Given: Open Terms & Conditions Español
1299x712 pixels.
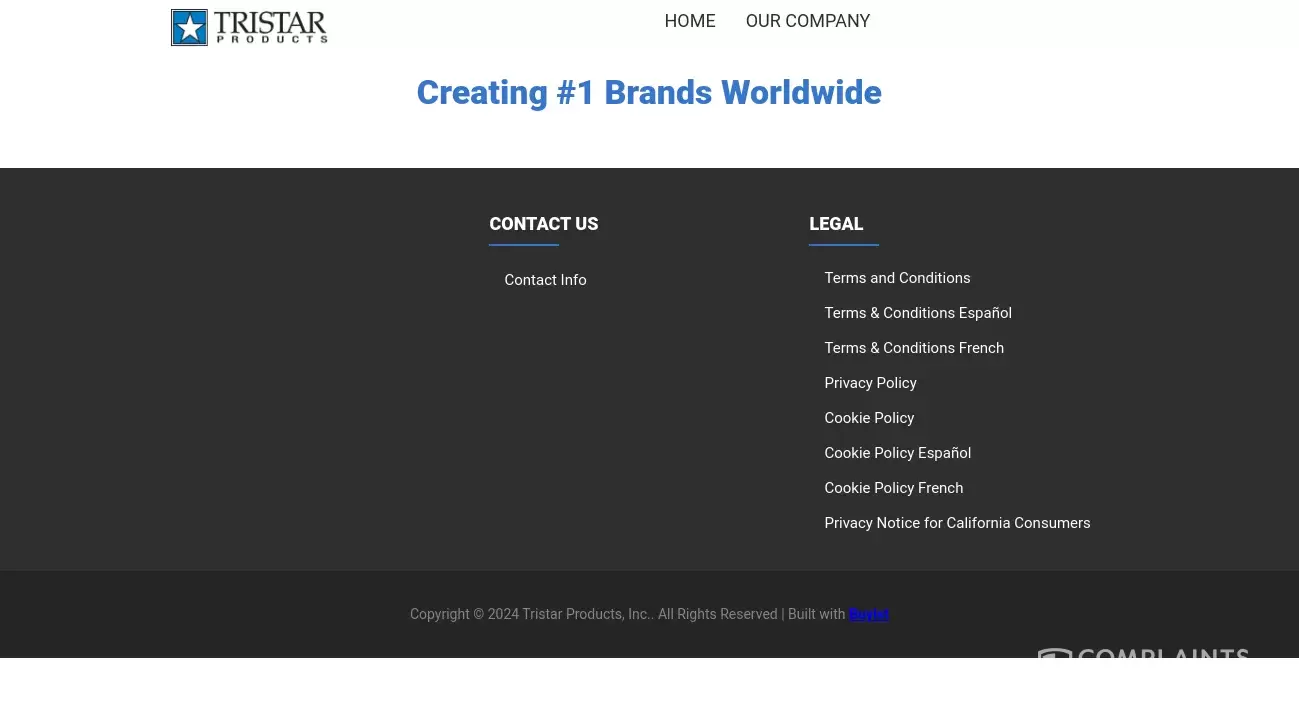Looking at the screenshot, I should tap(918, 313).
